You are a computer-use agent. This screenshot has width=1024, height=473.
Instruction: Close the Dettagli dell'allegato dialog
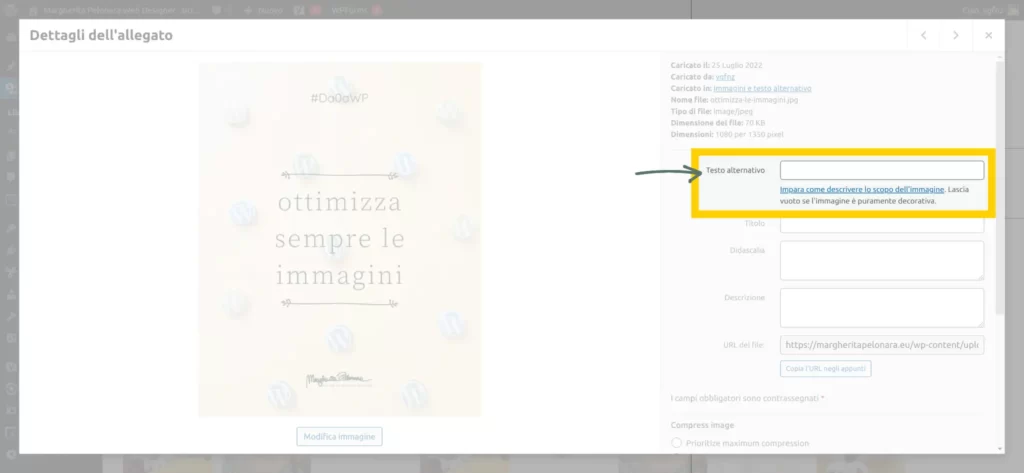tap(988, 35)
